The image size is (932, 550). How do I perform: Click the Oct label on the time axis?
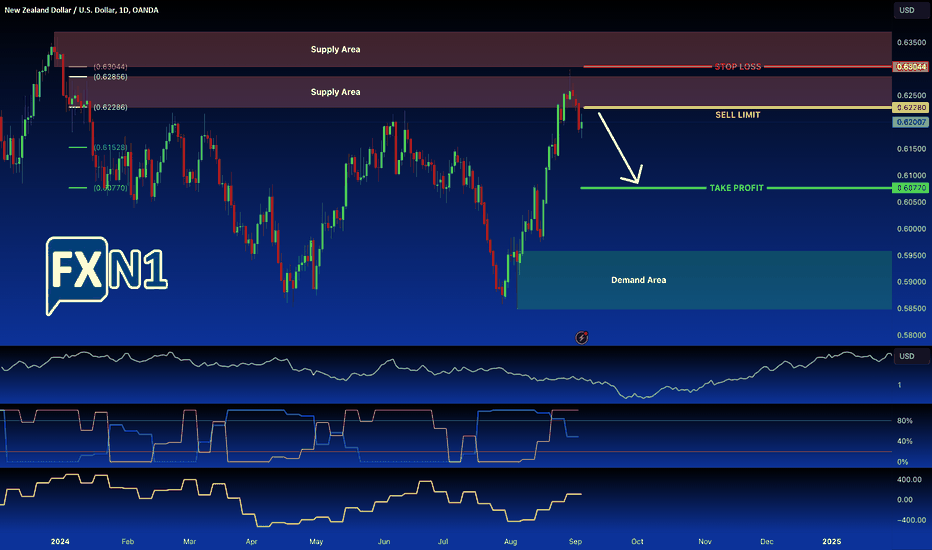pyautogui.click(x=637, y=541)
